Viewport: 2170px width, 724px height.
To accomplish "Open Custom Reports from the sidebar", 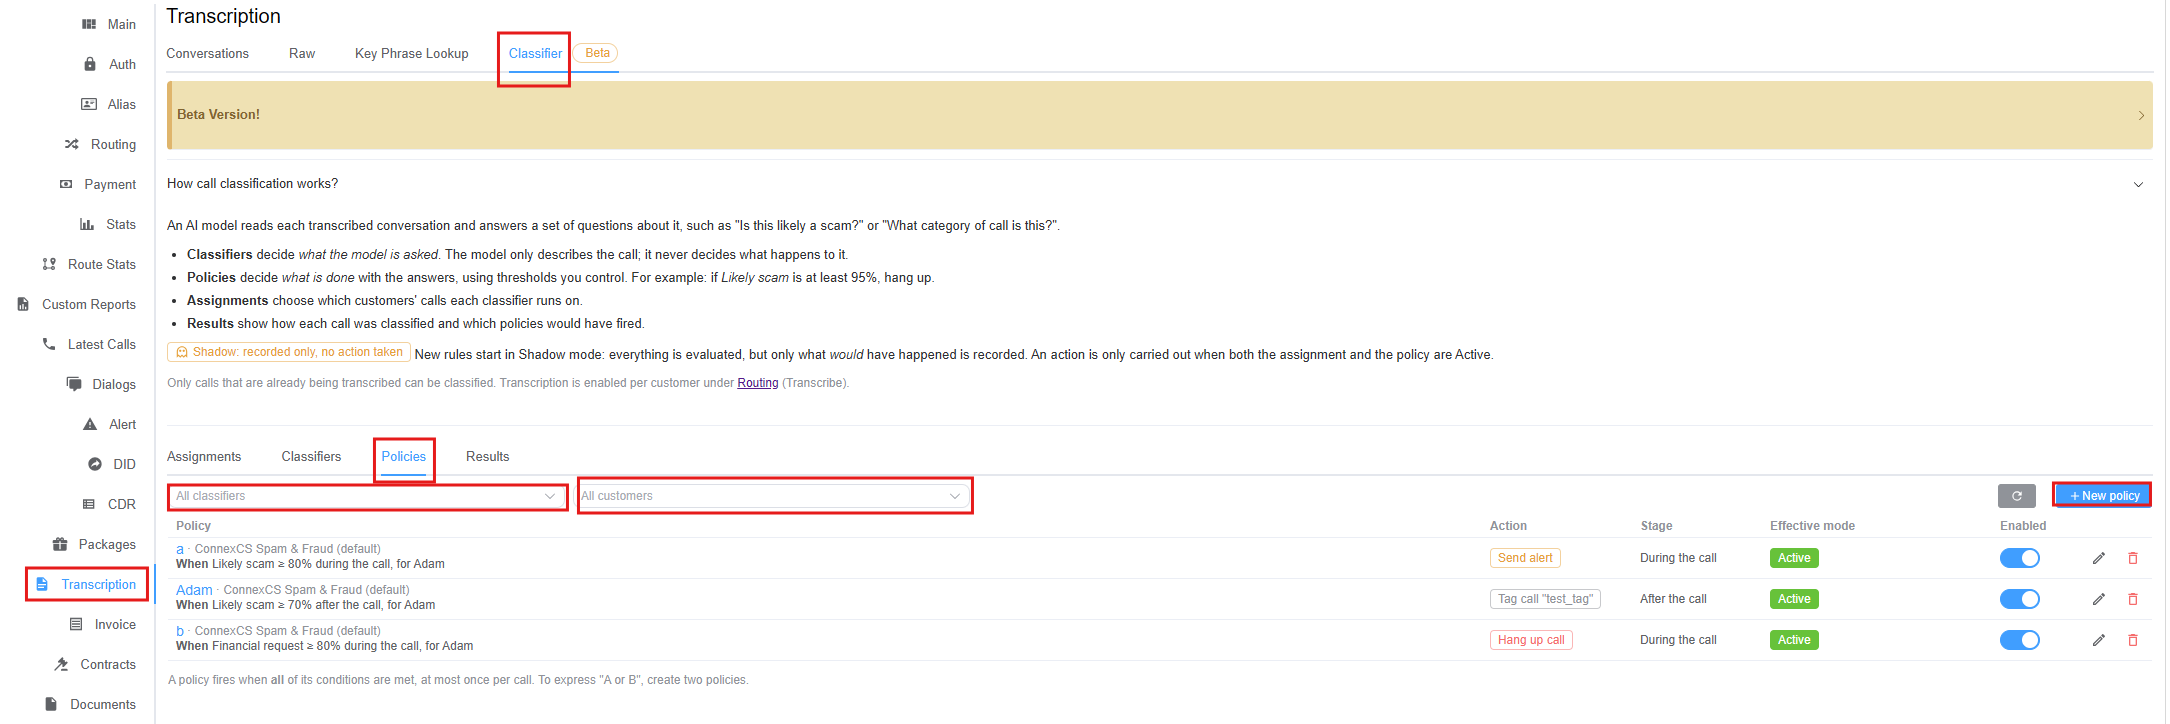I will tap(76, 304).
